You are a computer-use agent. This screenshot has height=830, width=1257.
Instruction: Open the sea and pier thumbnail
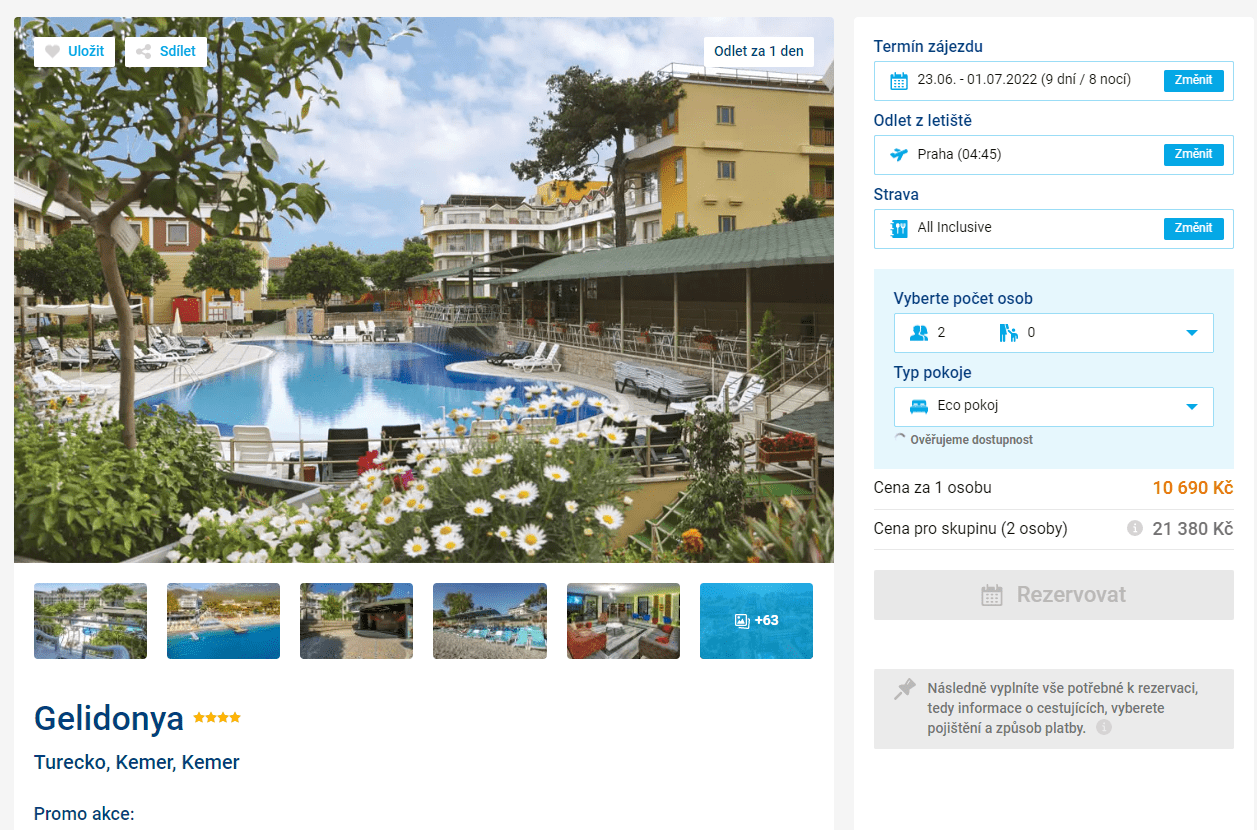223,621
